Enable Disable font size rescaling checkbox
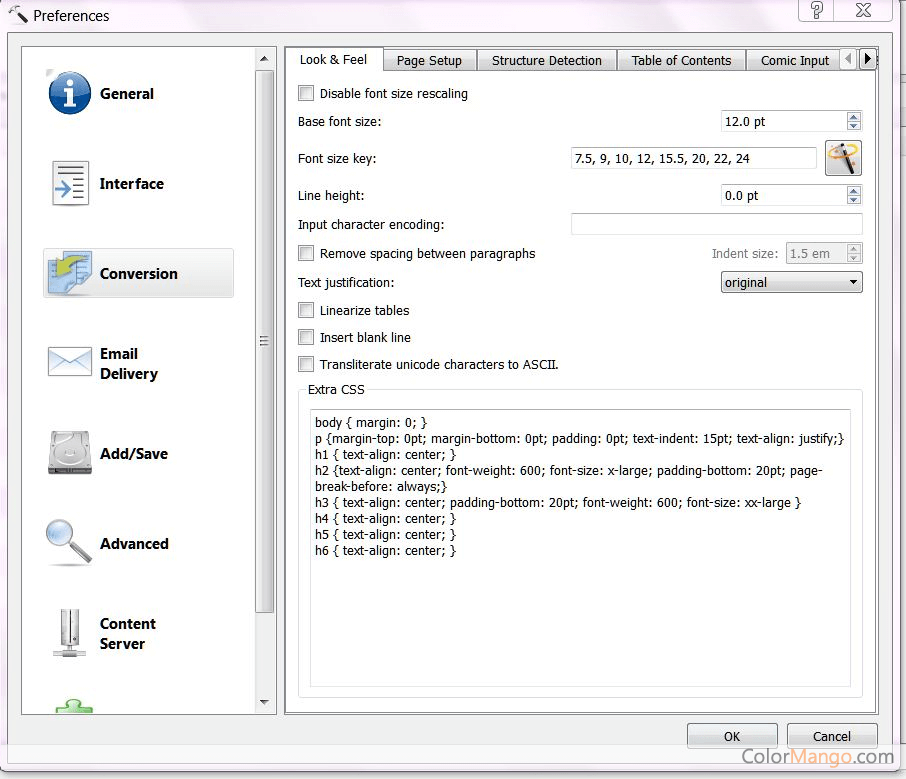This screenshot has height=779, width=906. pos(306,93)
